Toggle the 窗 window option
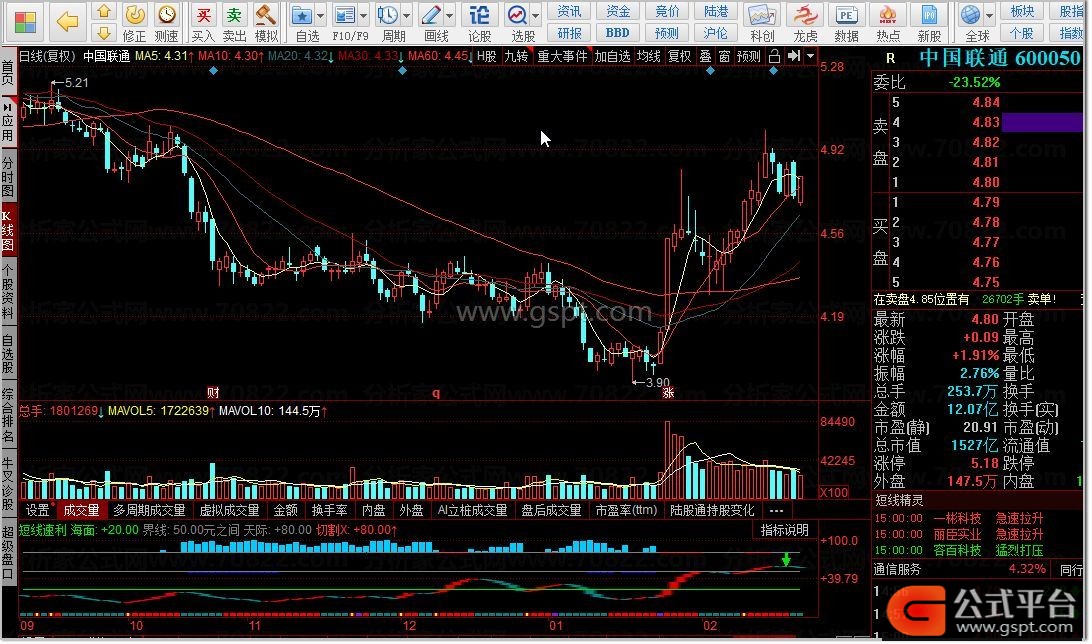1092x644 pixels. (724, 56)
